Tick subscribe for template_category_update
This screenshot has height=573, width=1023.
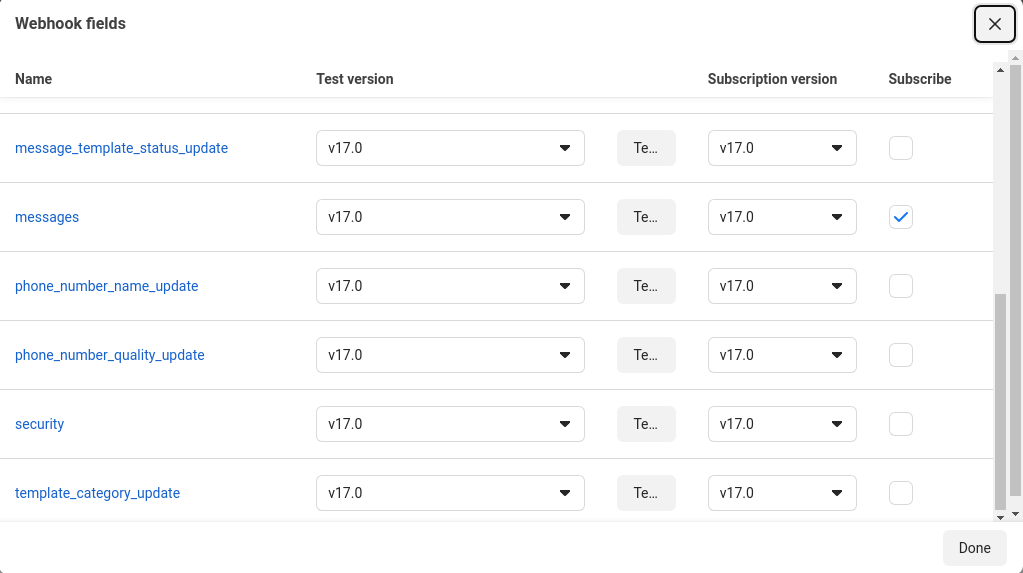click(x=900, y=493)
